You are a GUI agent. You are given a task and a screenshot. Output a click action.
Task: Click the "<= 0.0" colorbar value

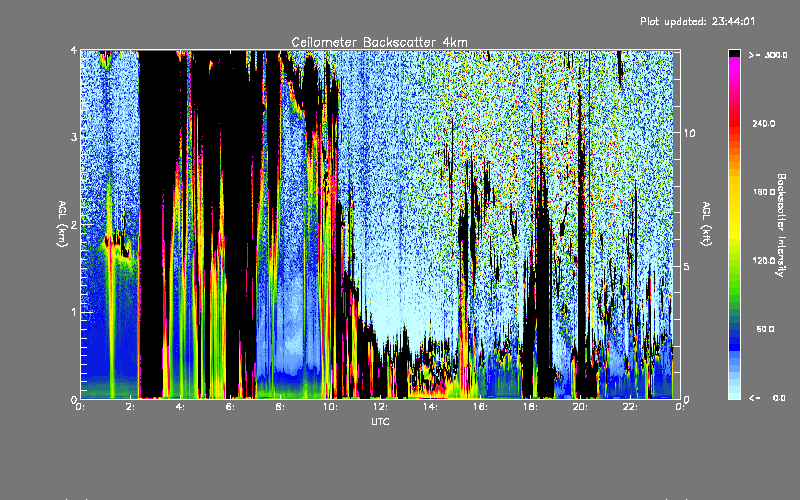(768, 397)
